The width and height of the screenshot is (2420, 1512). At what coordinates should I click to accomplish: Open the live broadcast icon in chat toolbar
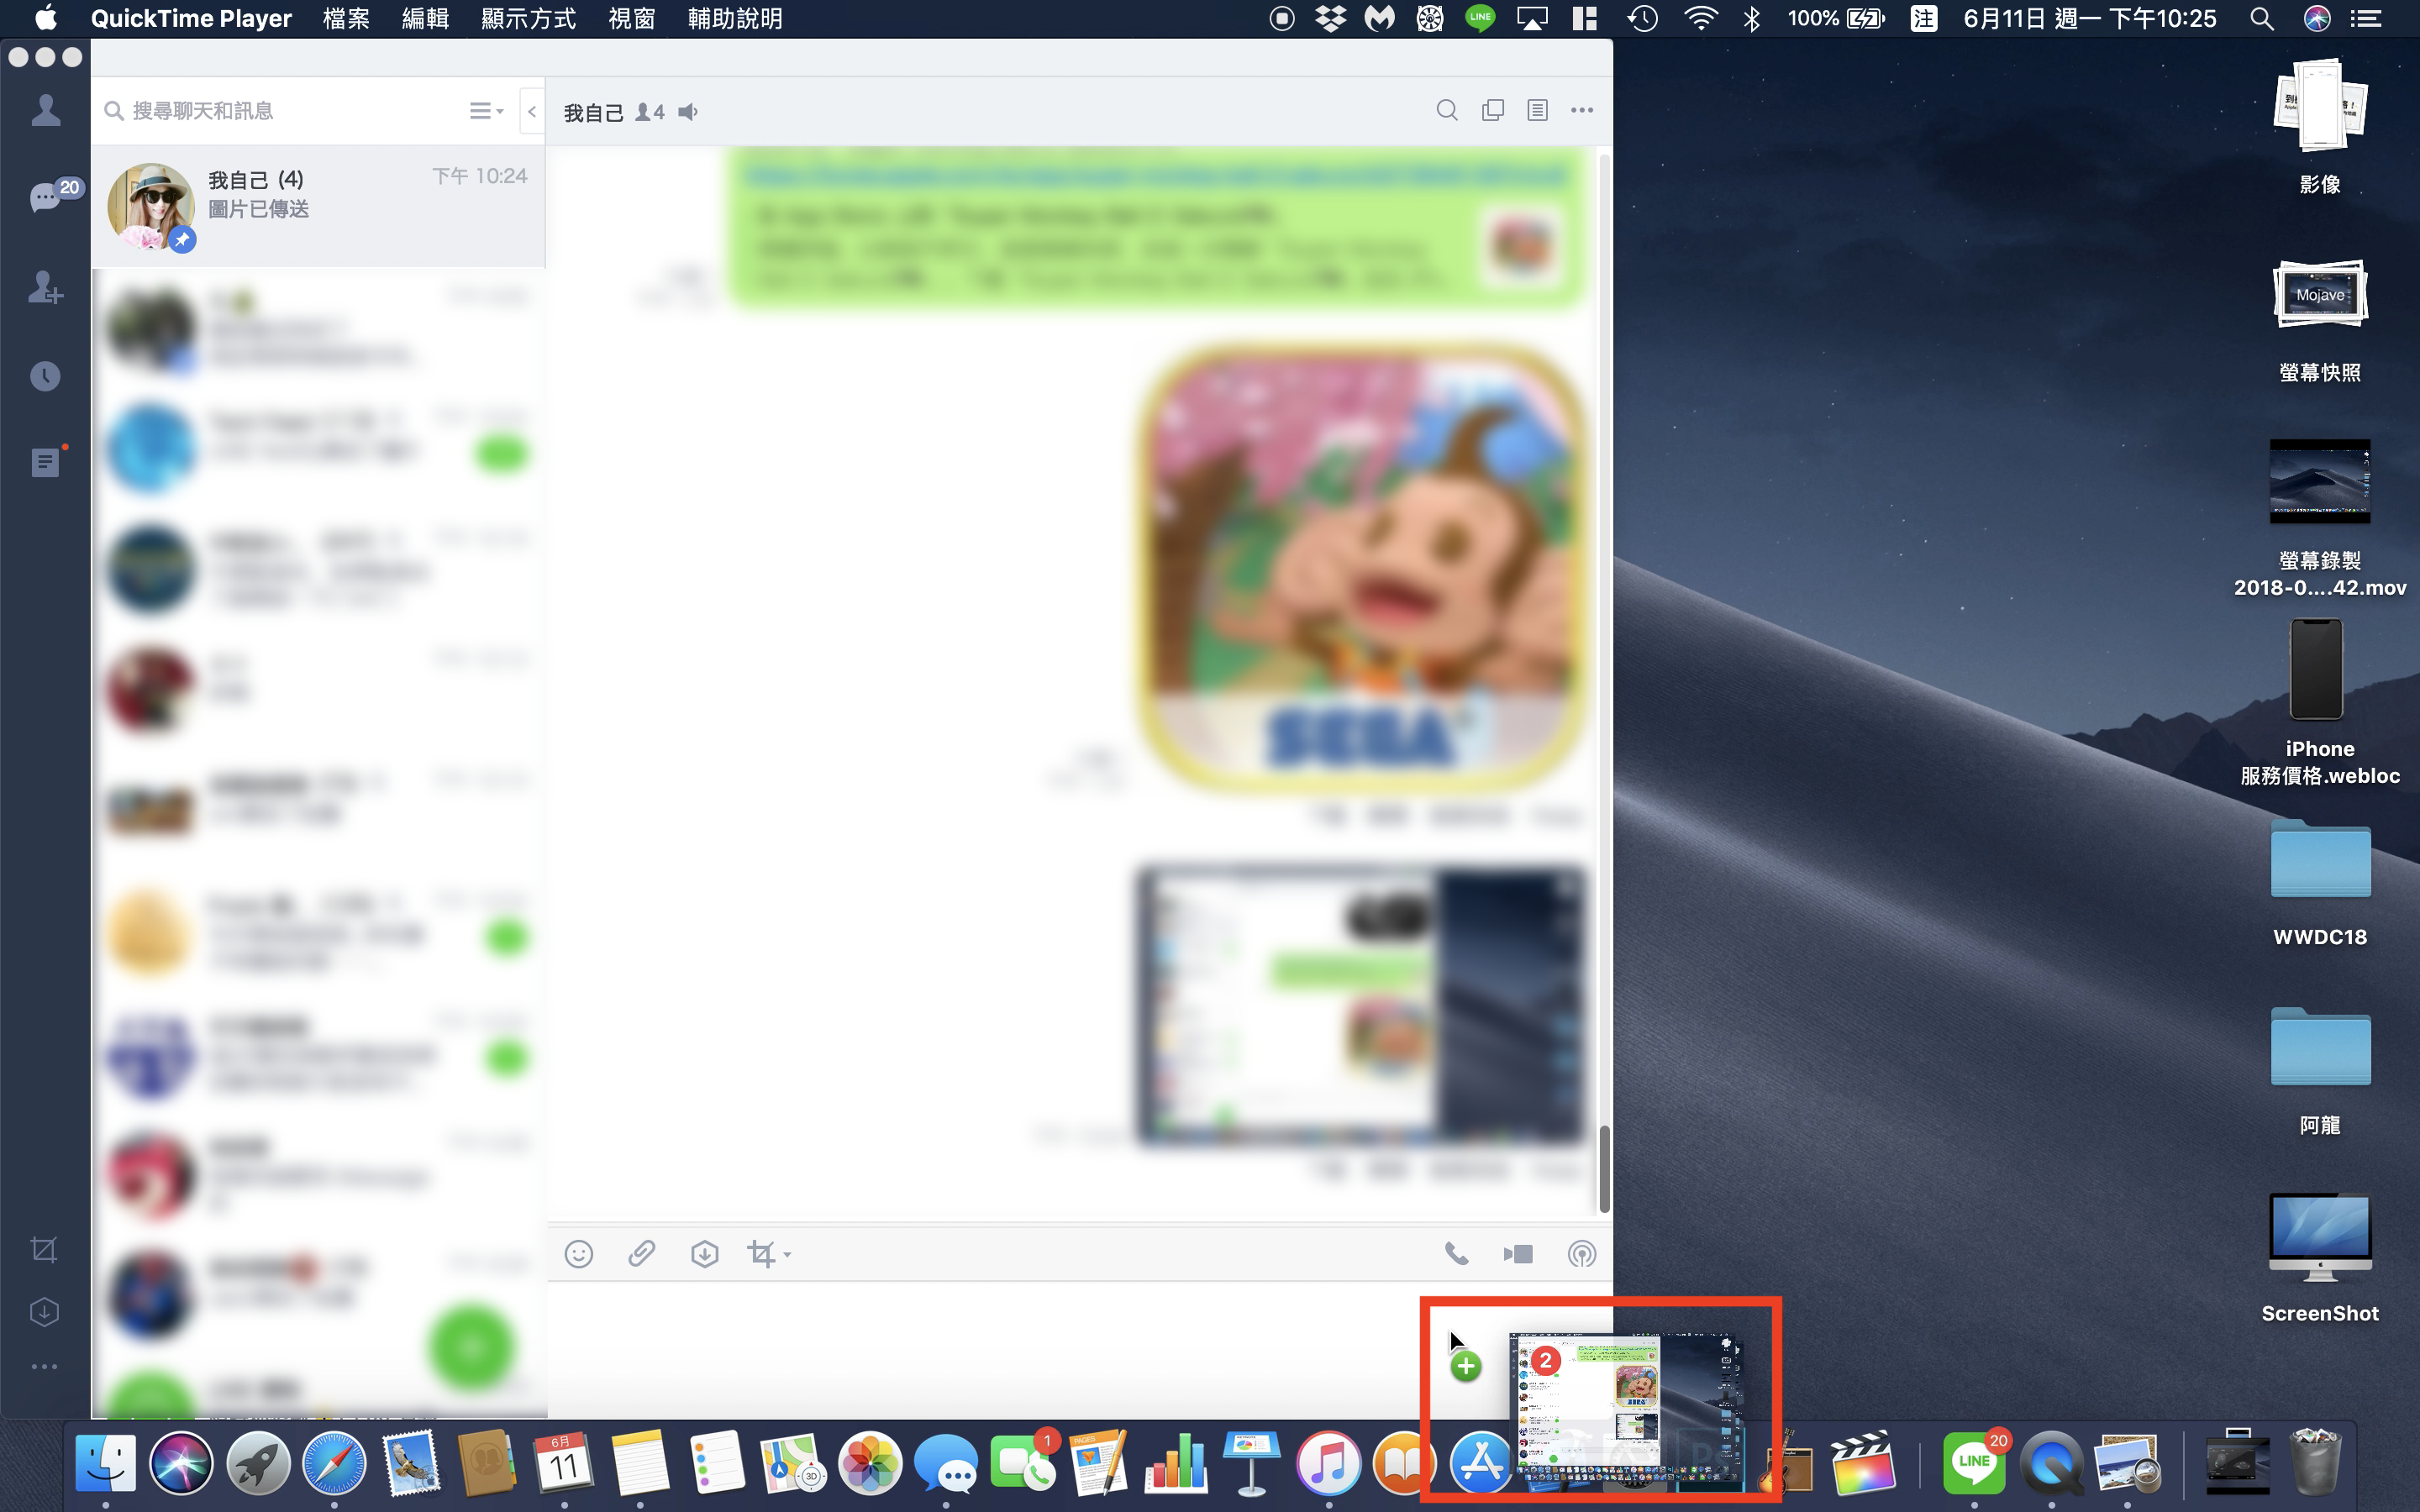(1581, 1254)
